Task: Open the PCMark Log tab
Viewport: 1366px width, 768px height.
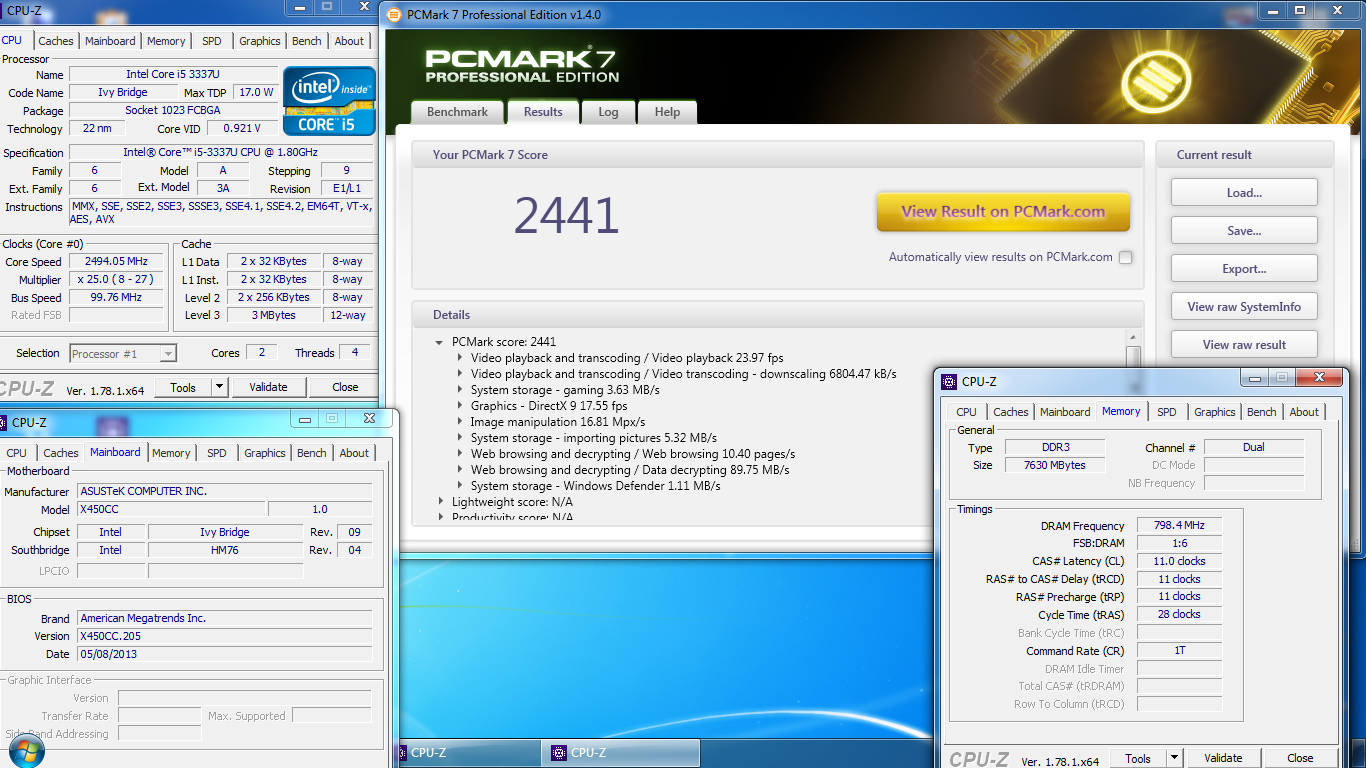Action: (608, 112)
